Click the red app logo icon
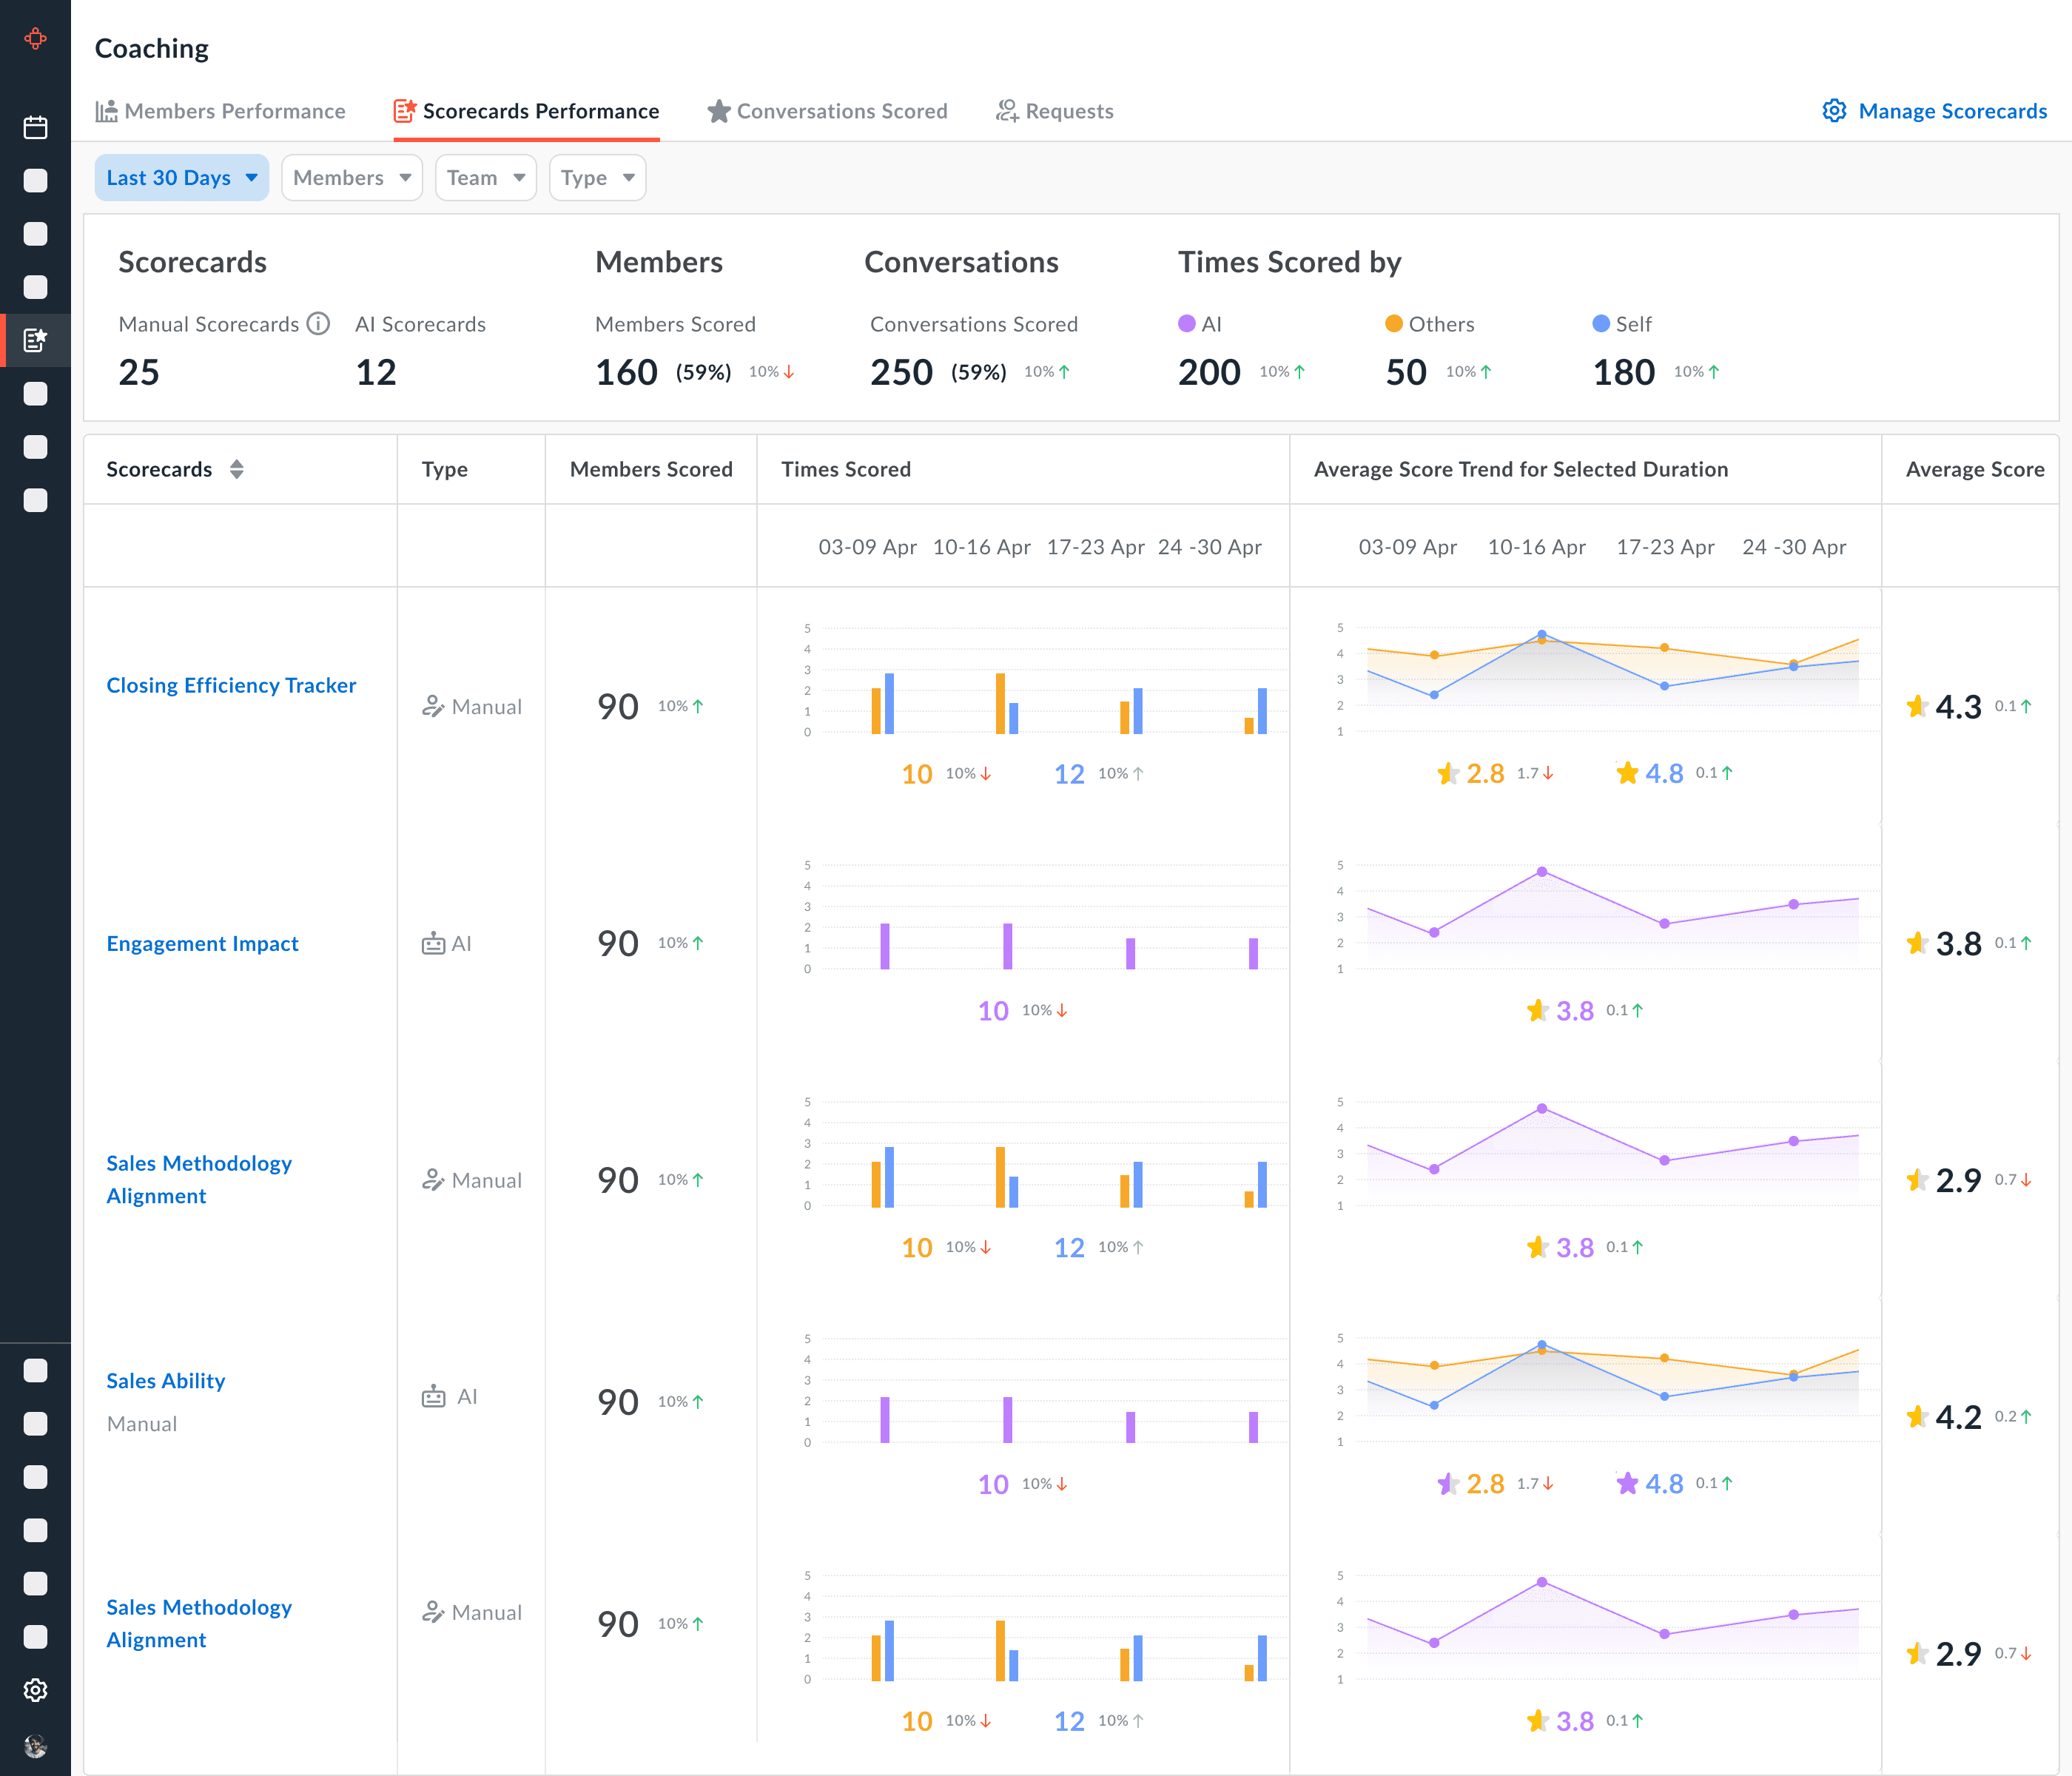 click(x=35, y=39)
